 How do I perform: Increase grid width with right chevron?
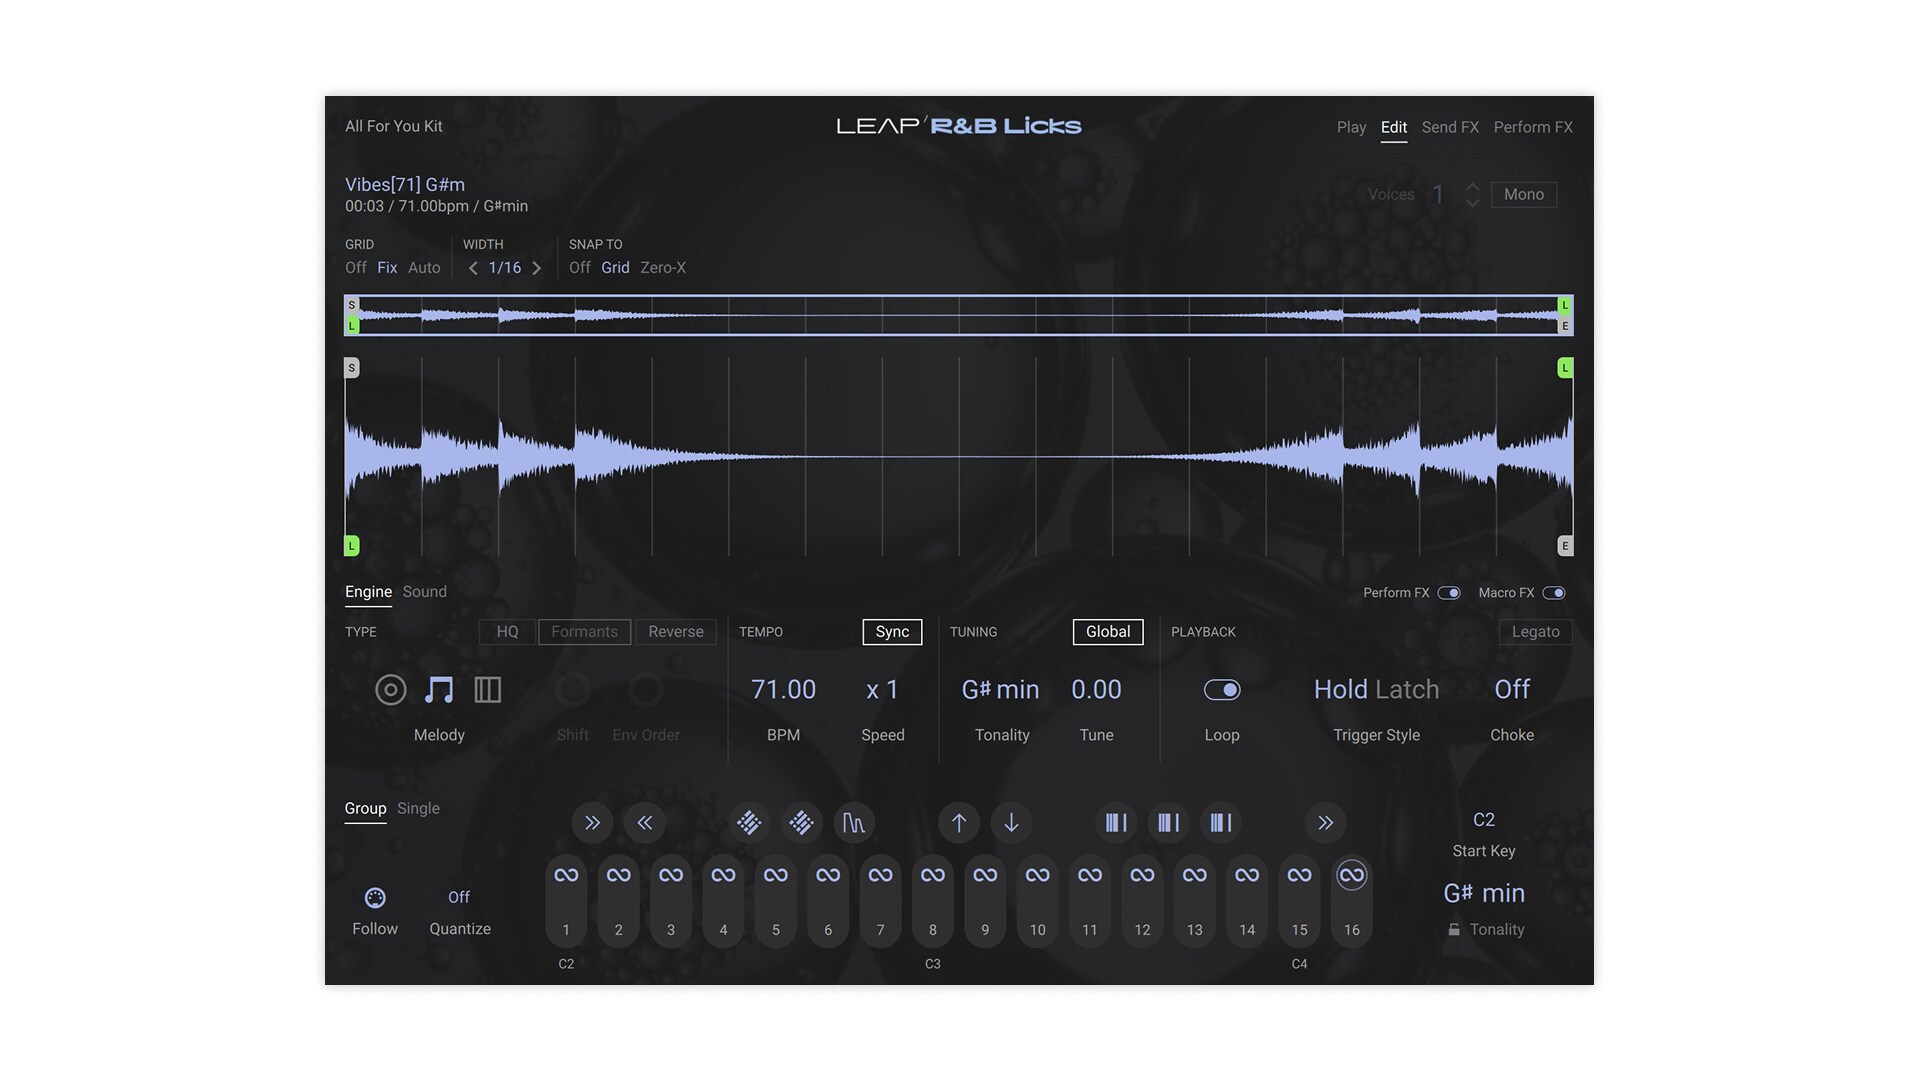537,268
